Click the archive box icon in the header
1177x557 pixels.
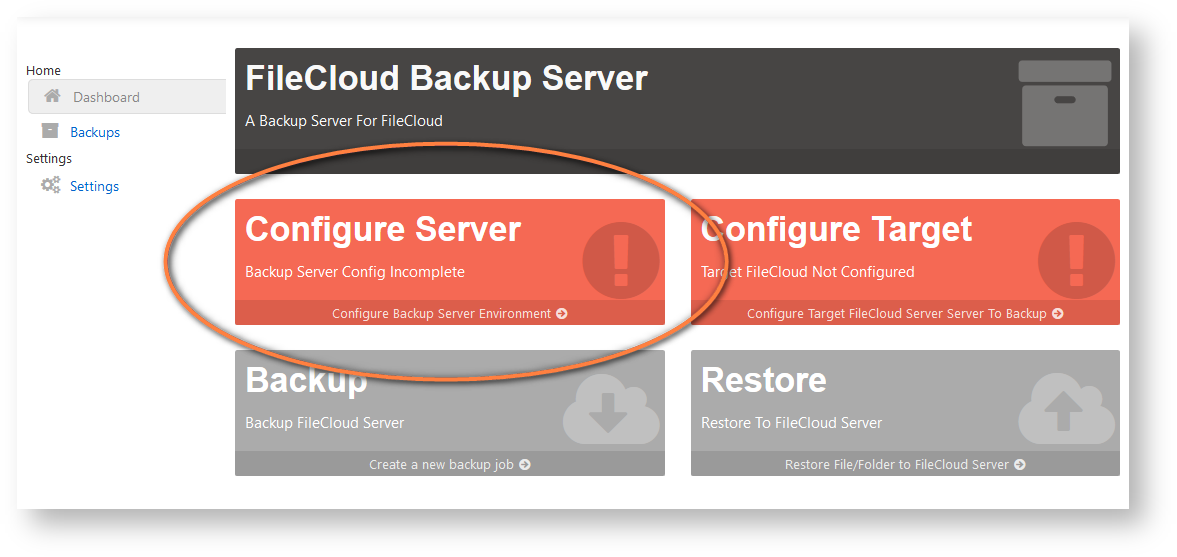(1064, 103)
